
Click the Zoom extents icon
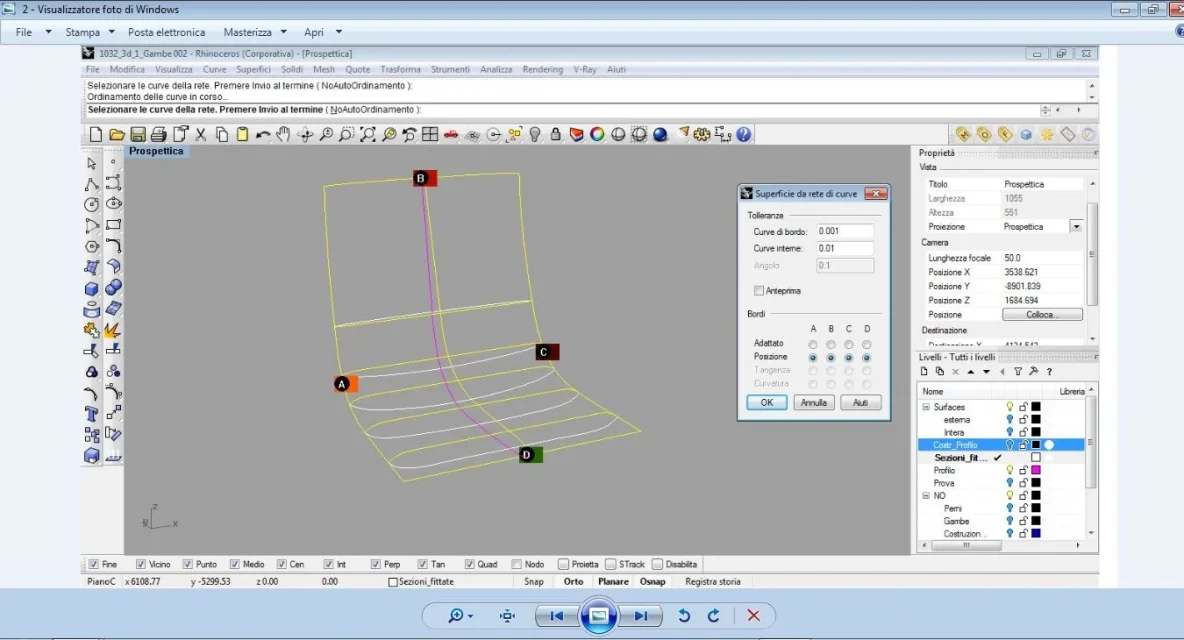pyautogui.click(x=368, y=134)
